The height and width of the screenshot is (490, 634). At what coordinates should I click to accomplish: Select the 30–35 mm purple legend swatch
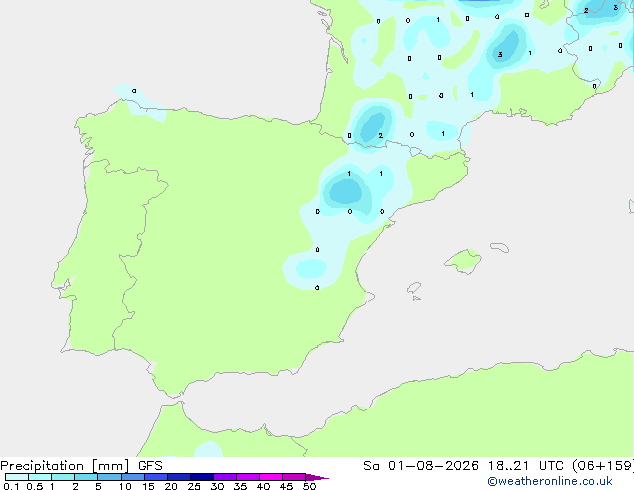[225, 477]
